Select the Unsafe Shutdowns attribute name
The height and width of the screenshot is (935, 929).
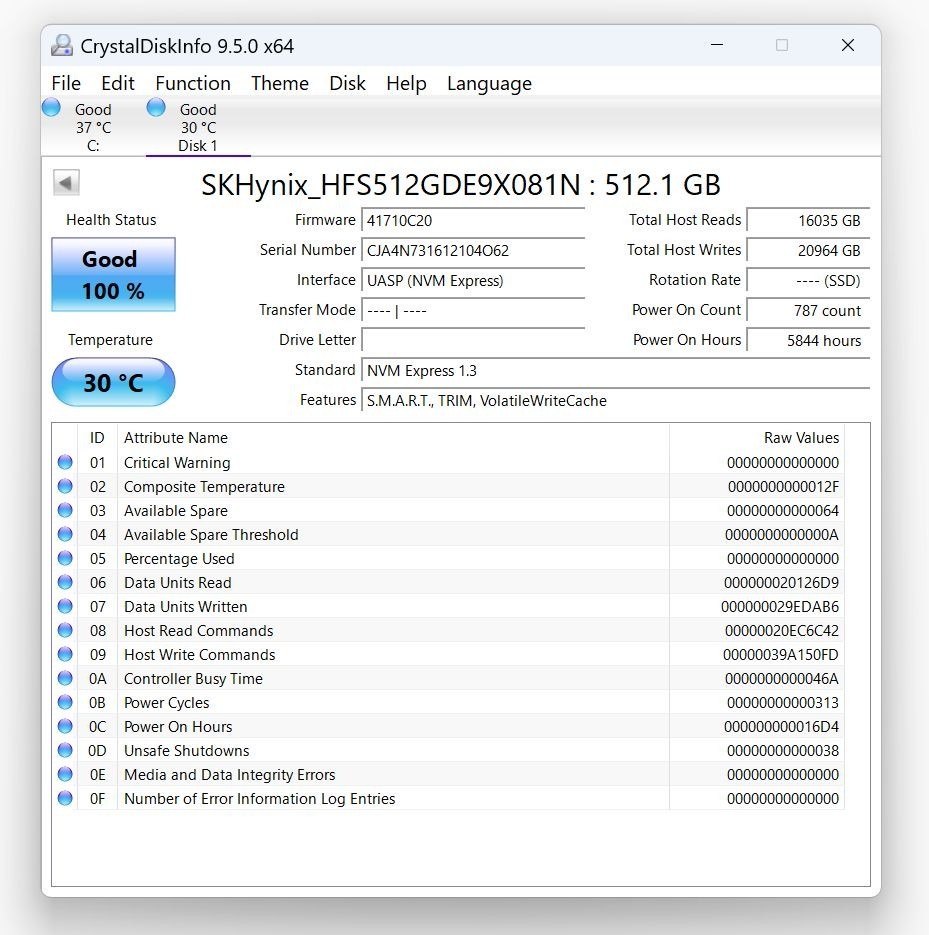point(187,750)
